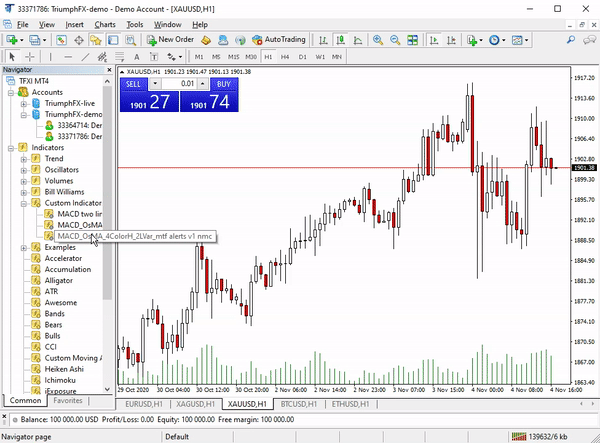Collapse the Custom Indicators folder
This screenshot has height=443, width=600.
coord(24,203)
